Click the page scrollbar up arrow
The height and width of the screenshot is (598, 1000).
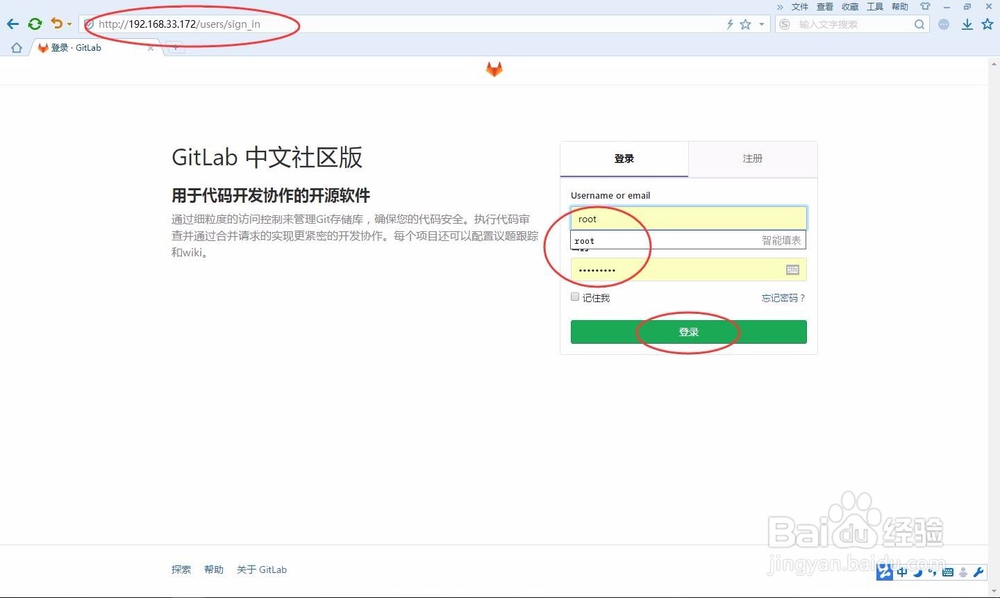pyautogui.click(x=994, y=64)
